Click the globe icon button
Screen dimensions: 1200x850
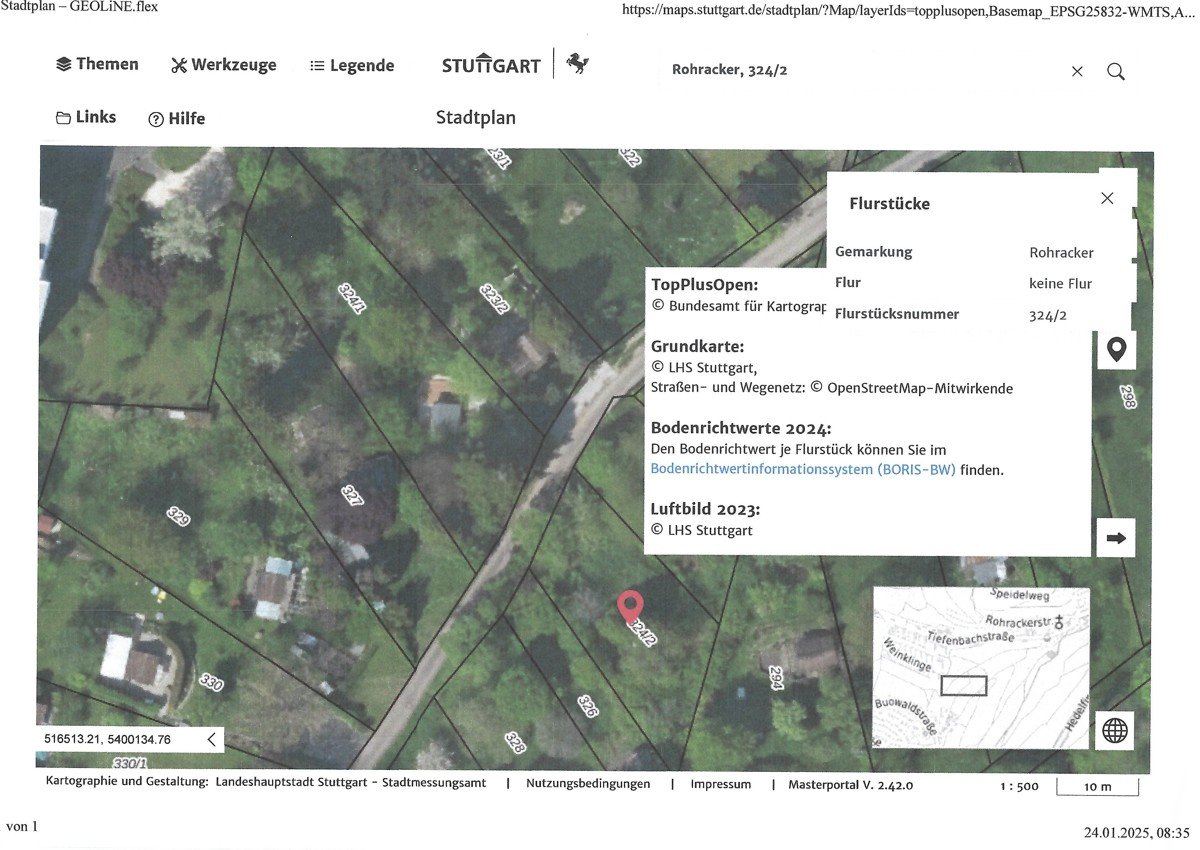click(1115, 731)
